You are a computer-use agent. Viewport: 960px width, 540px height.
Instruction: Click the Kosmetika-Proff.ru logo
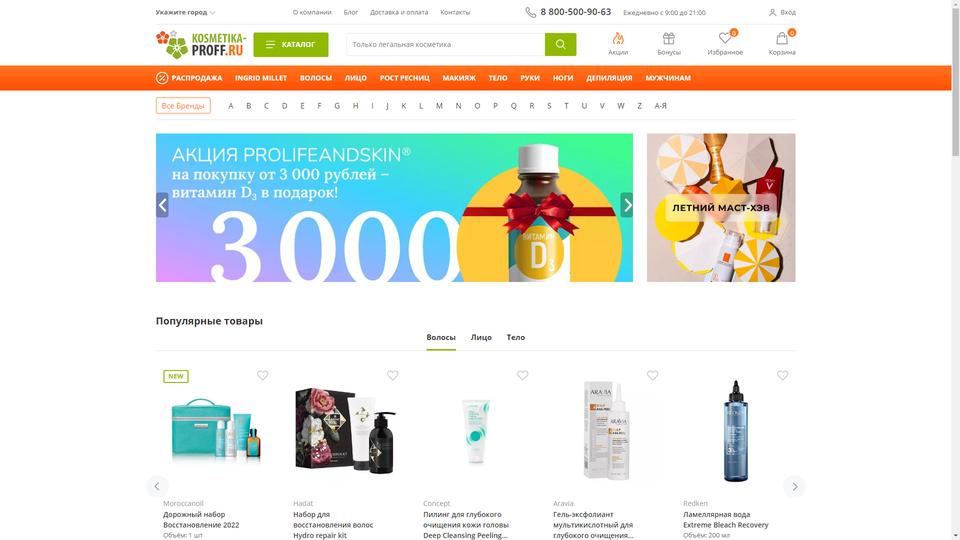[x=201, y=44]
